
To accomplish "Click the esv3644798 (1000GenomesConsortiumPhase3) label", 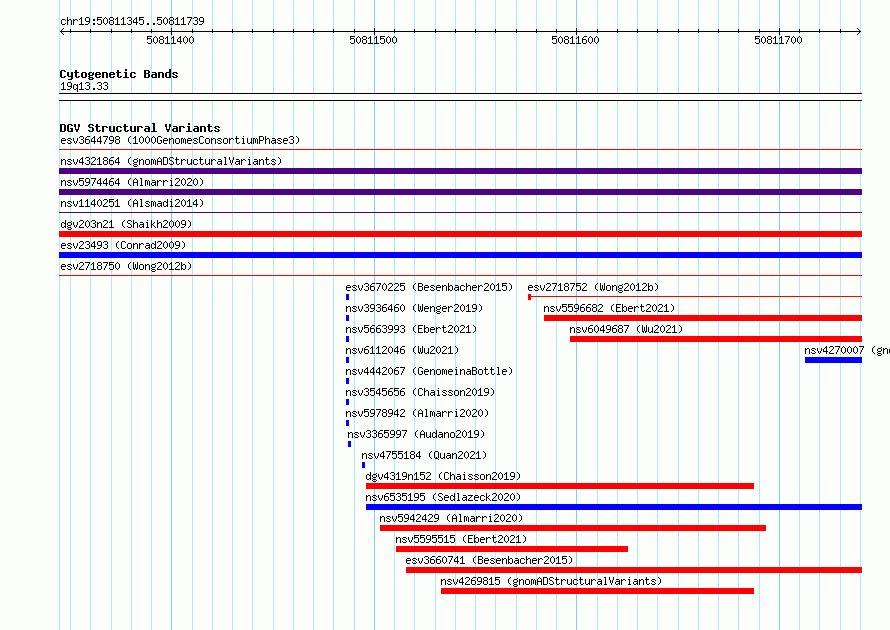I will (x=180, y=140).
